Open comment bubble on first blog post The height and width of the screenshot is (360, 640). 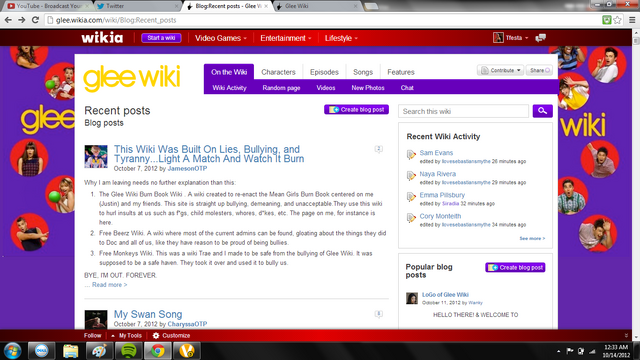378,149
